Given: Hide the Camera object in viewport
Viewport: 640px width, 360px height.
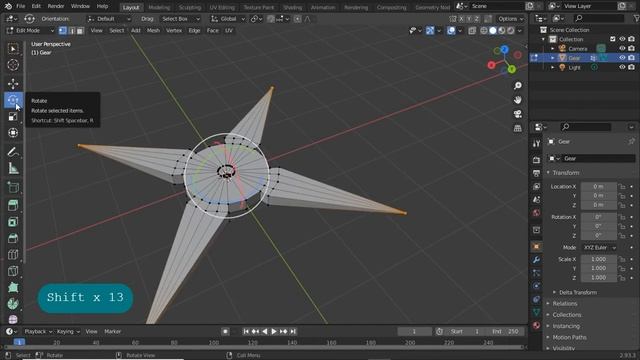Looking at the screenshot, I should pos(622,49).
